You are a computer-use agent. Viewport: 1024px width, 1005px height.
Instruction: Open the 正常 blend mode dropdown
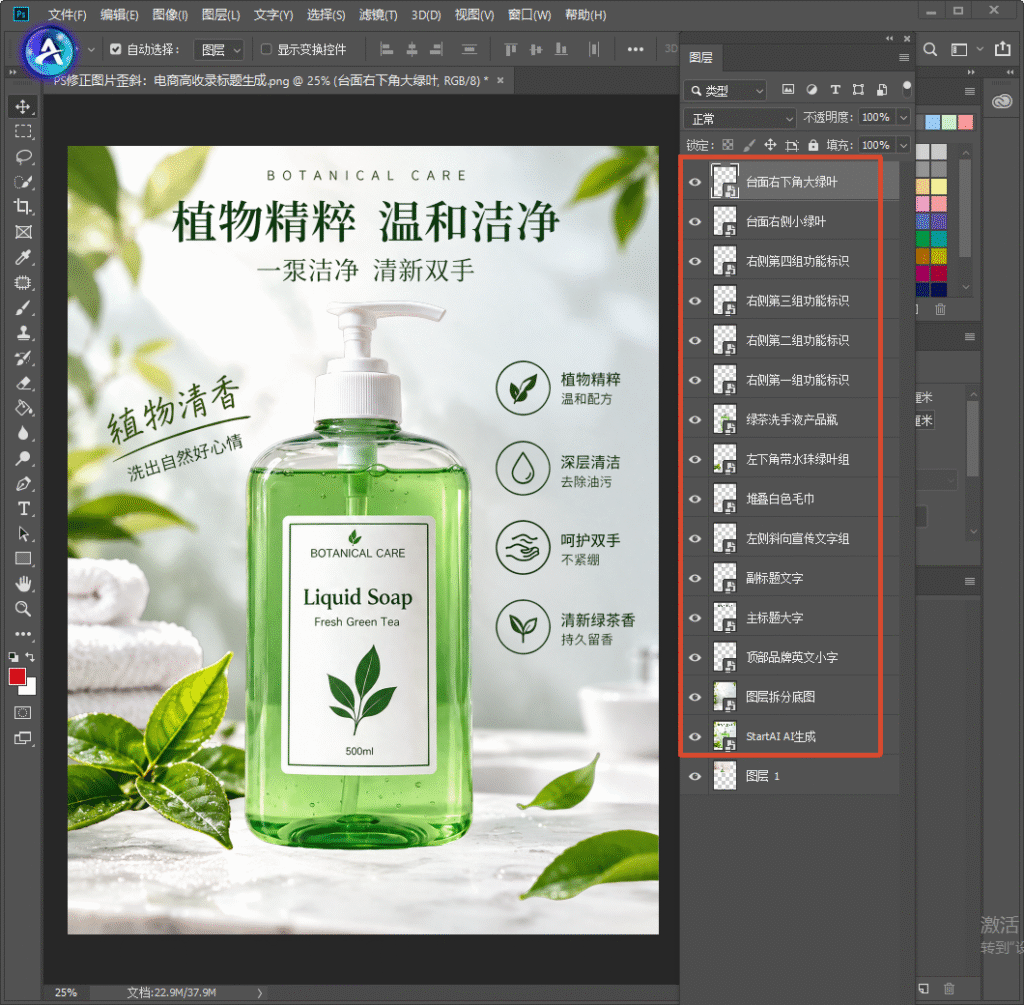pos(740,119)
